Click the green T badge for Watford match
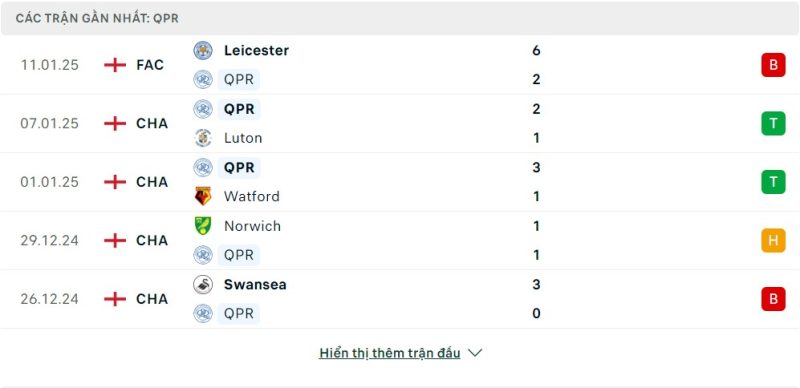This screenshot has width=800, height=388. (x=773, y=182)
